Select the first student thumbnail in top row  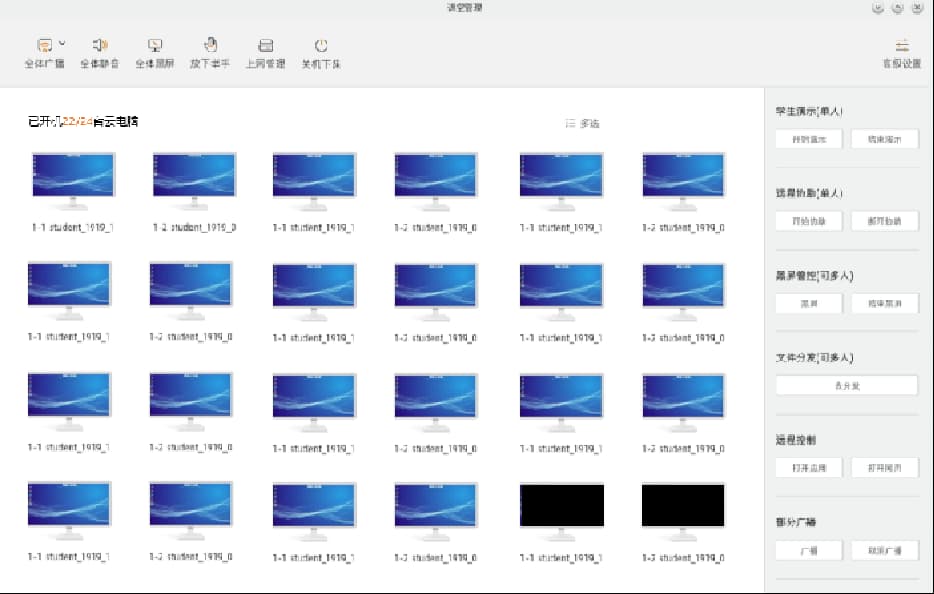[73, 180]
